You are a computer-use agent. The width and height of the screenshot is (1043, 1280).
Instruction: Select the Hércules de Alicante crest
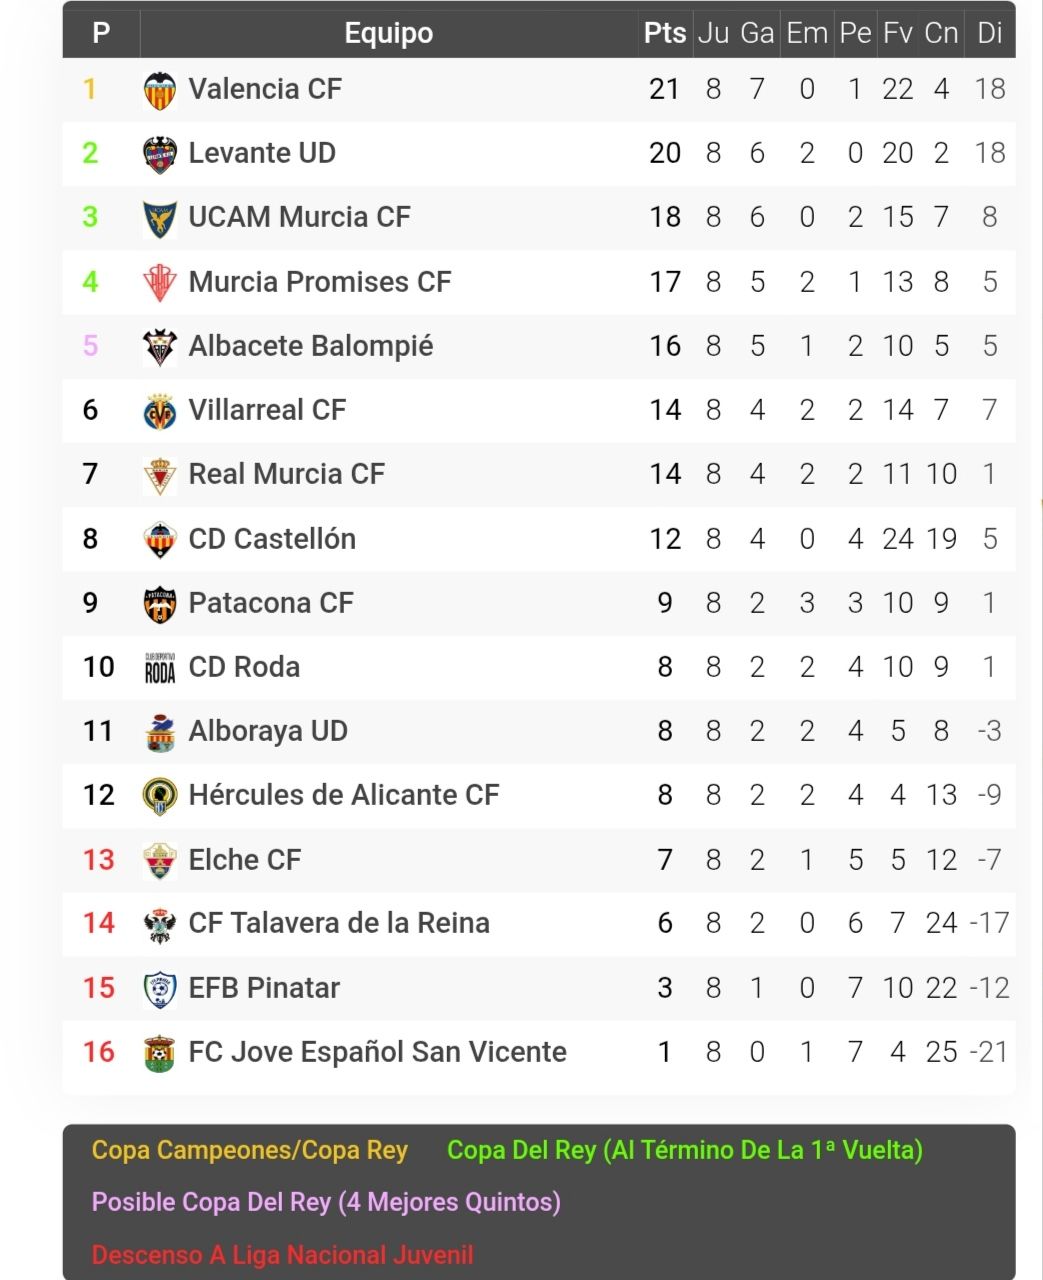click(160, 796)
